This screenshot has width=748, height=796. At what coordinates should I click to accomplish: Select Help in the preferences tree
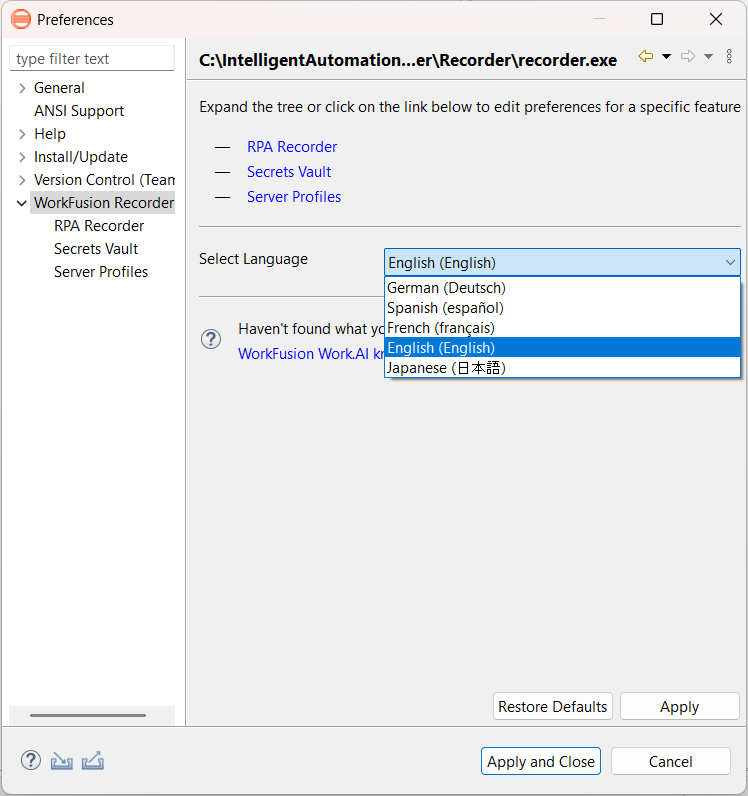[50, 134]
